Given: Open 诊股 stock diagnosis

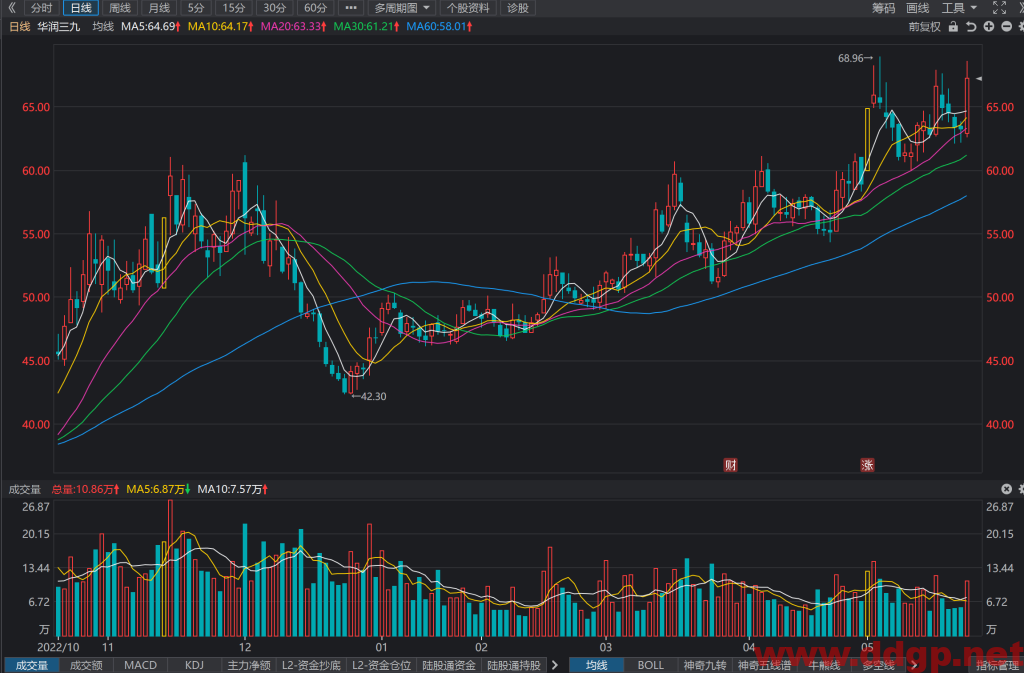Looking at the screenshot, I should click(x=518, y=8).
